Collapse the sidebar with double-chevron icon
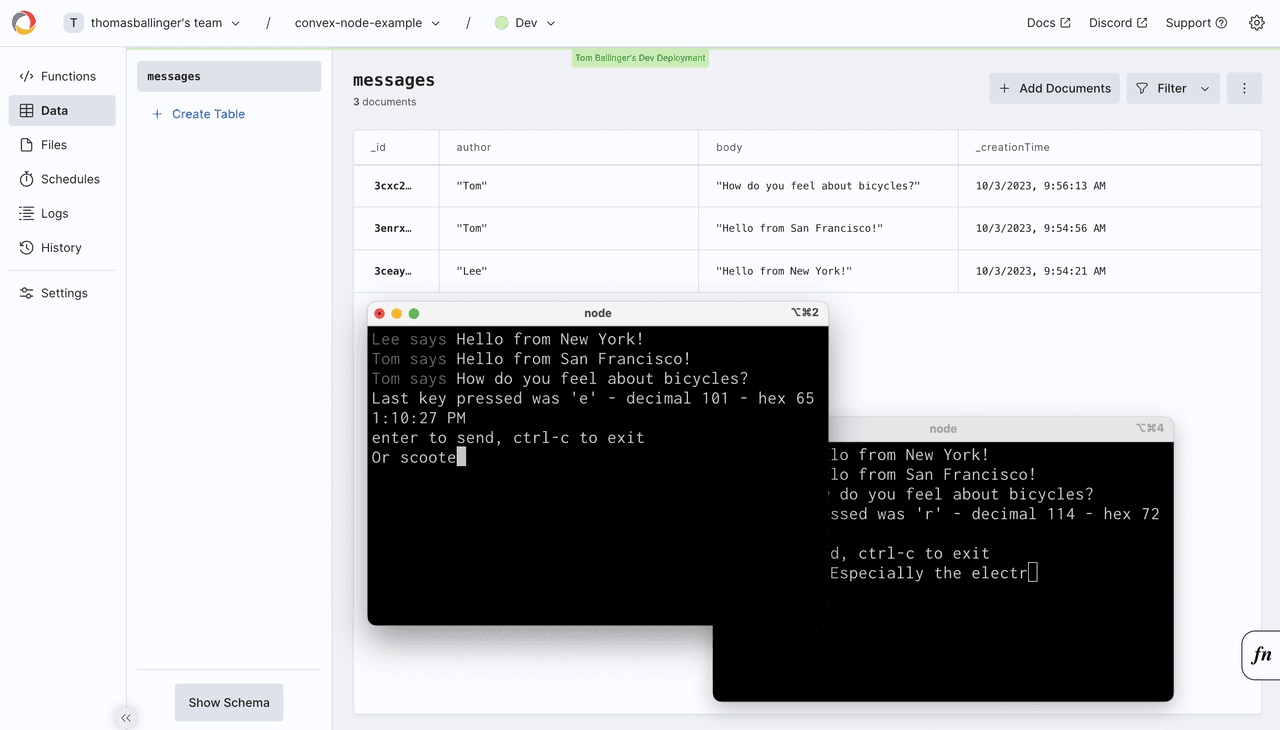 pyautogui.click(x=126, y=717)
